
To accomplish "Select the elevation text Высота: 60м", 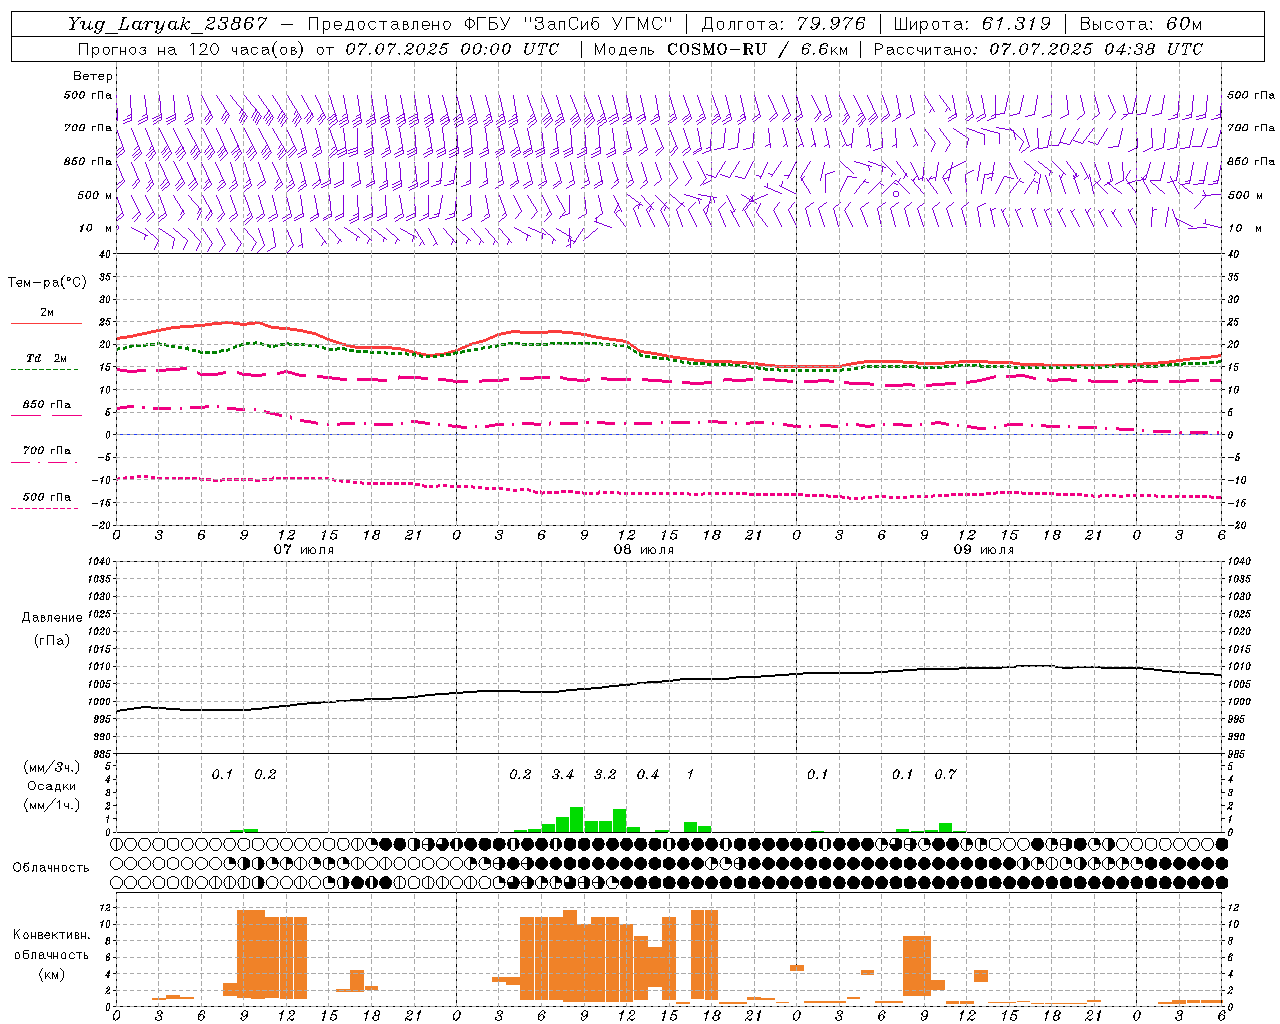I will click(x=1141, y=24).
